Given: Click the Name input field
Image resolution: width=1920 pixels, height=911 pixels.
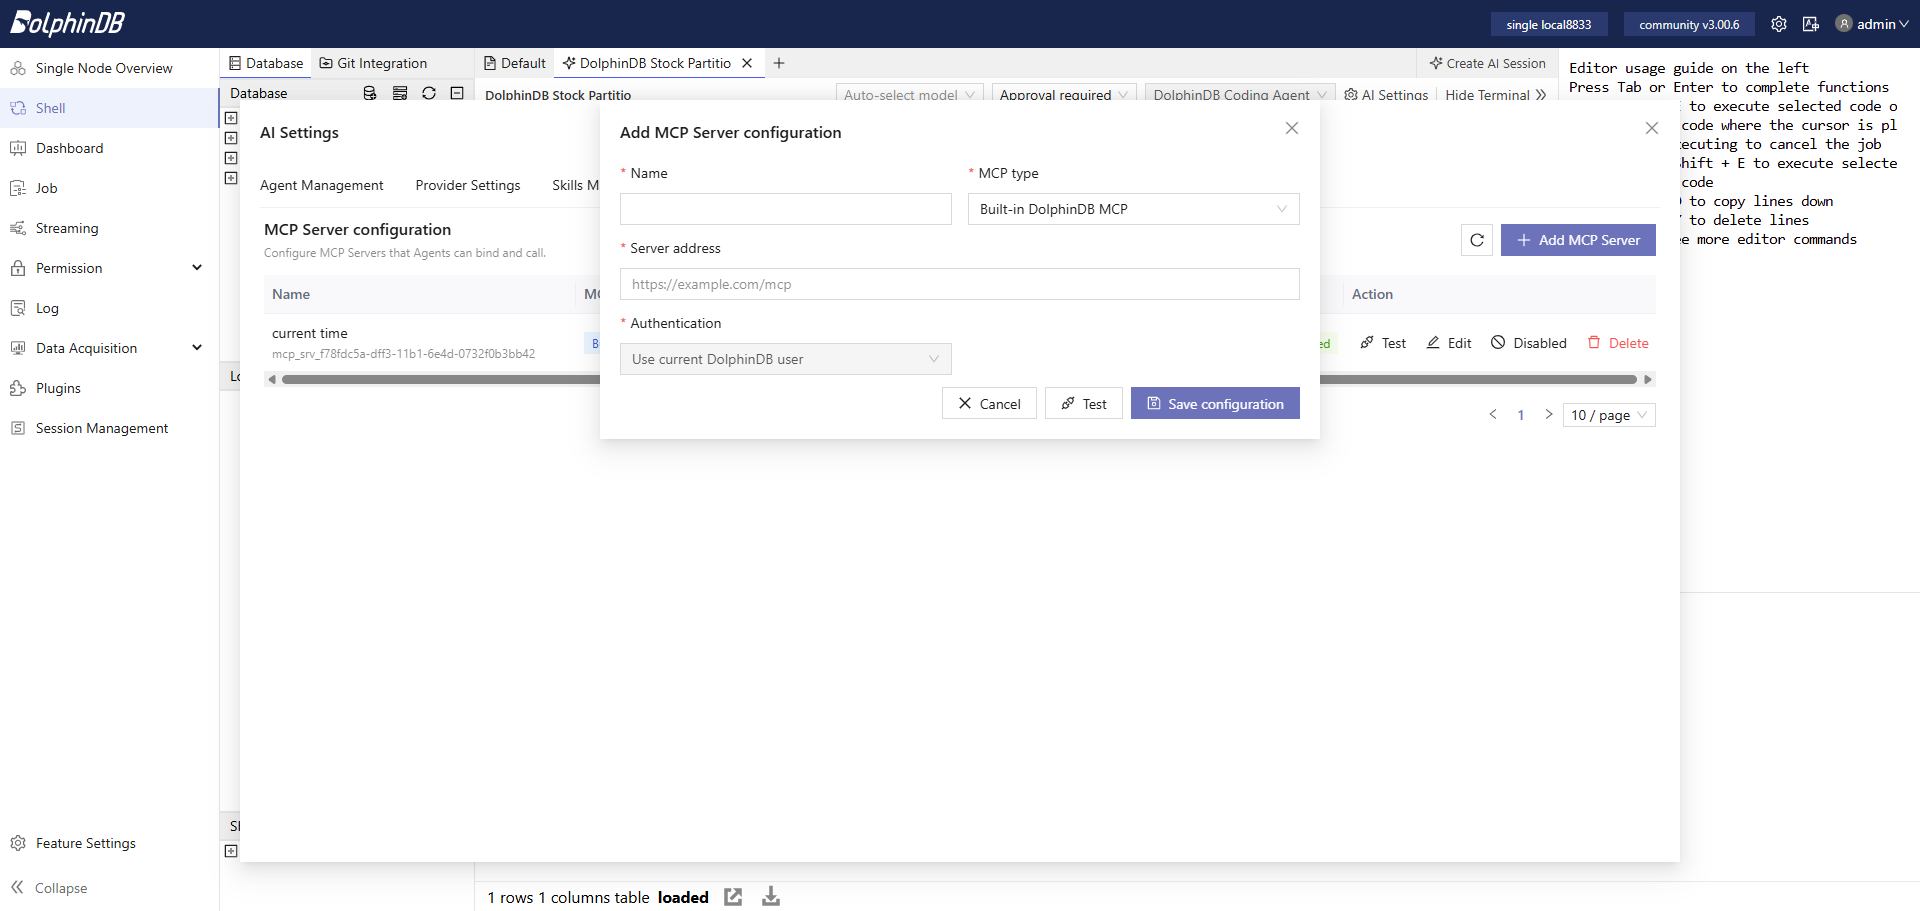Looking at the screenshot, I should 786,209.
